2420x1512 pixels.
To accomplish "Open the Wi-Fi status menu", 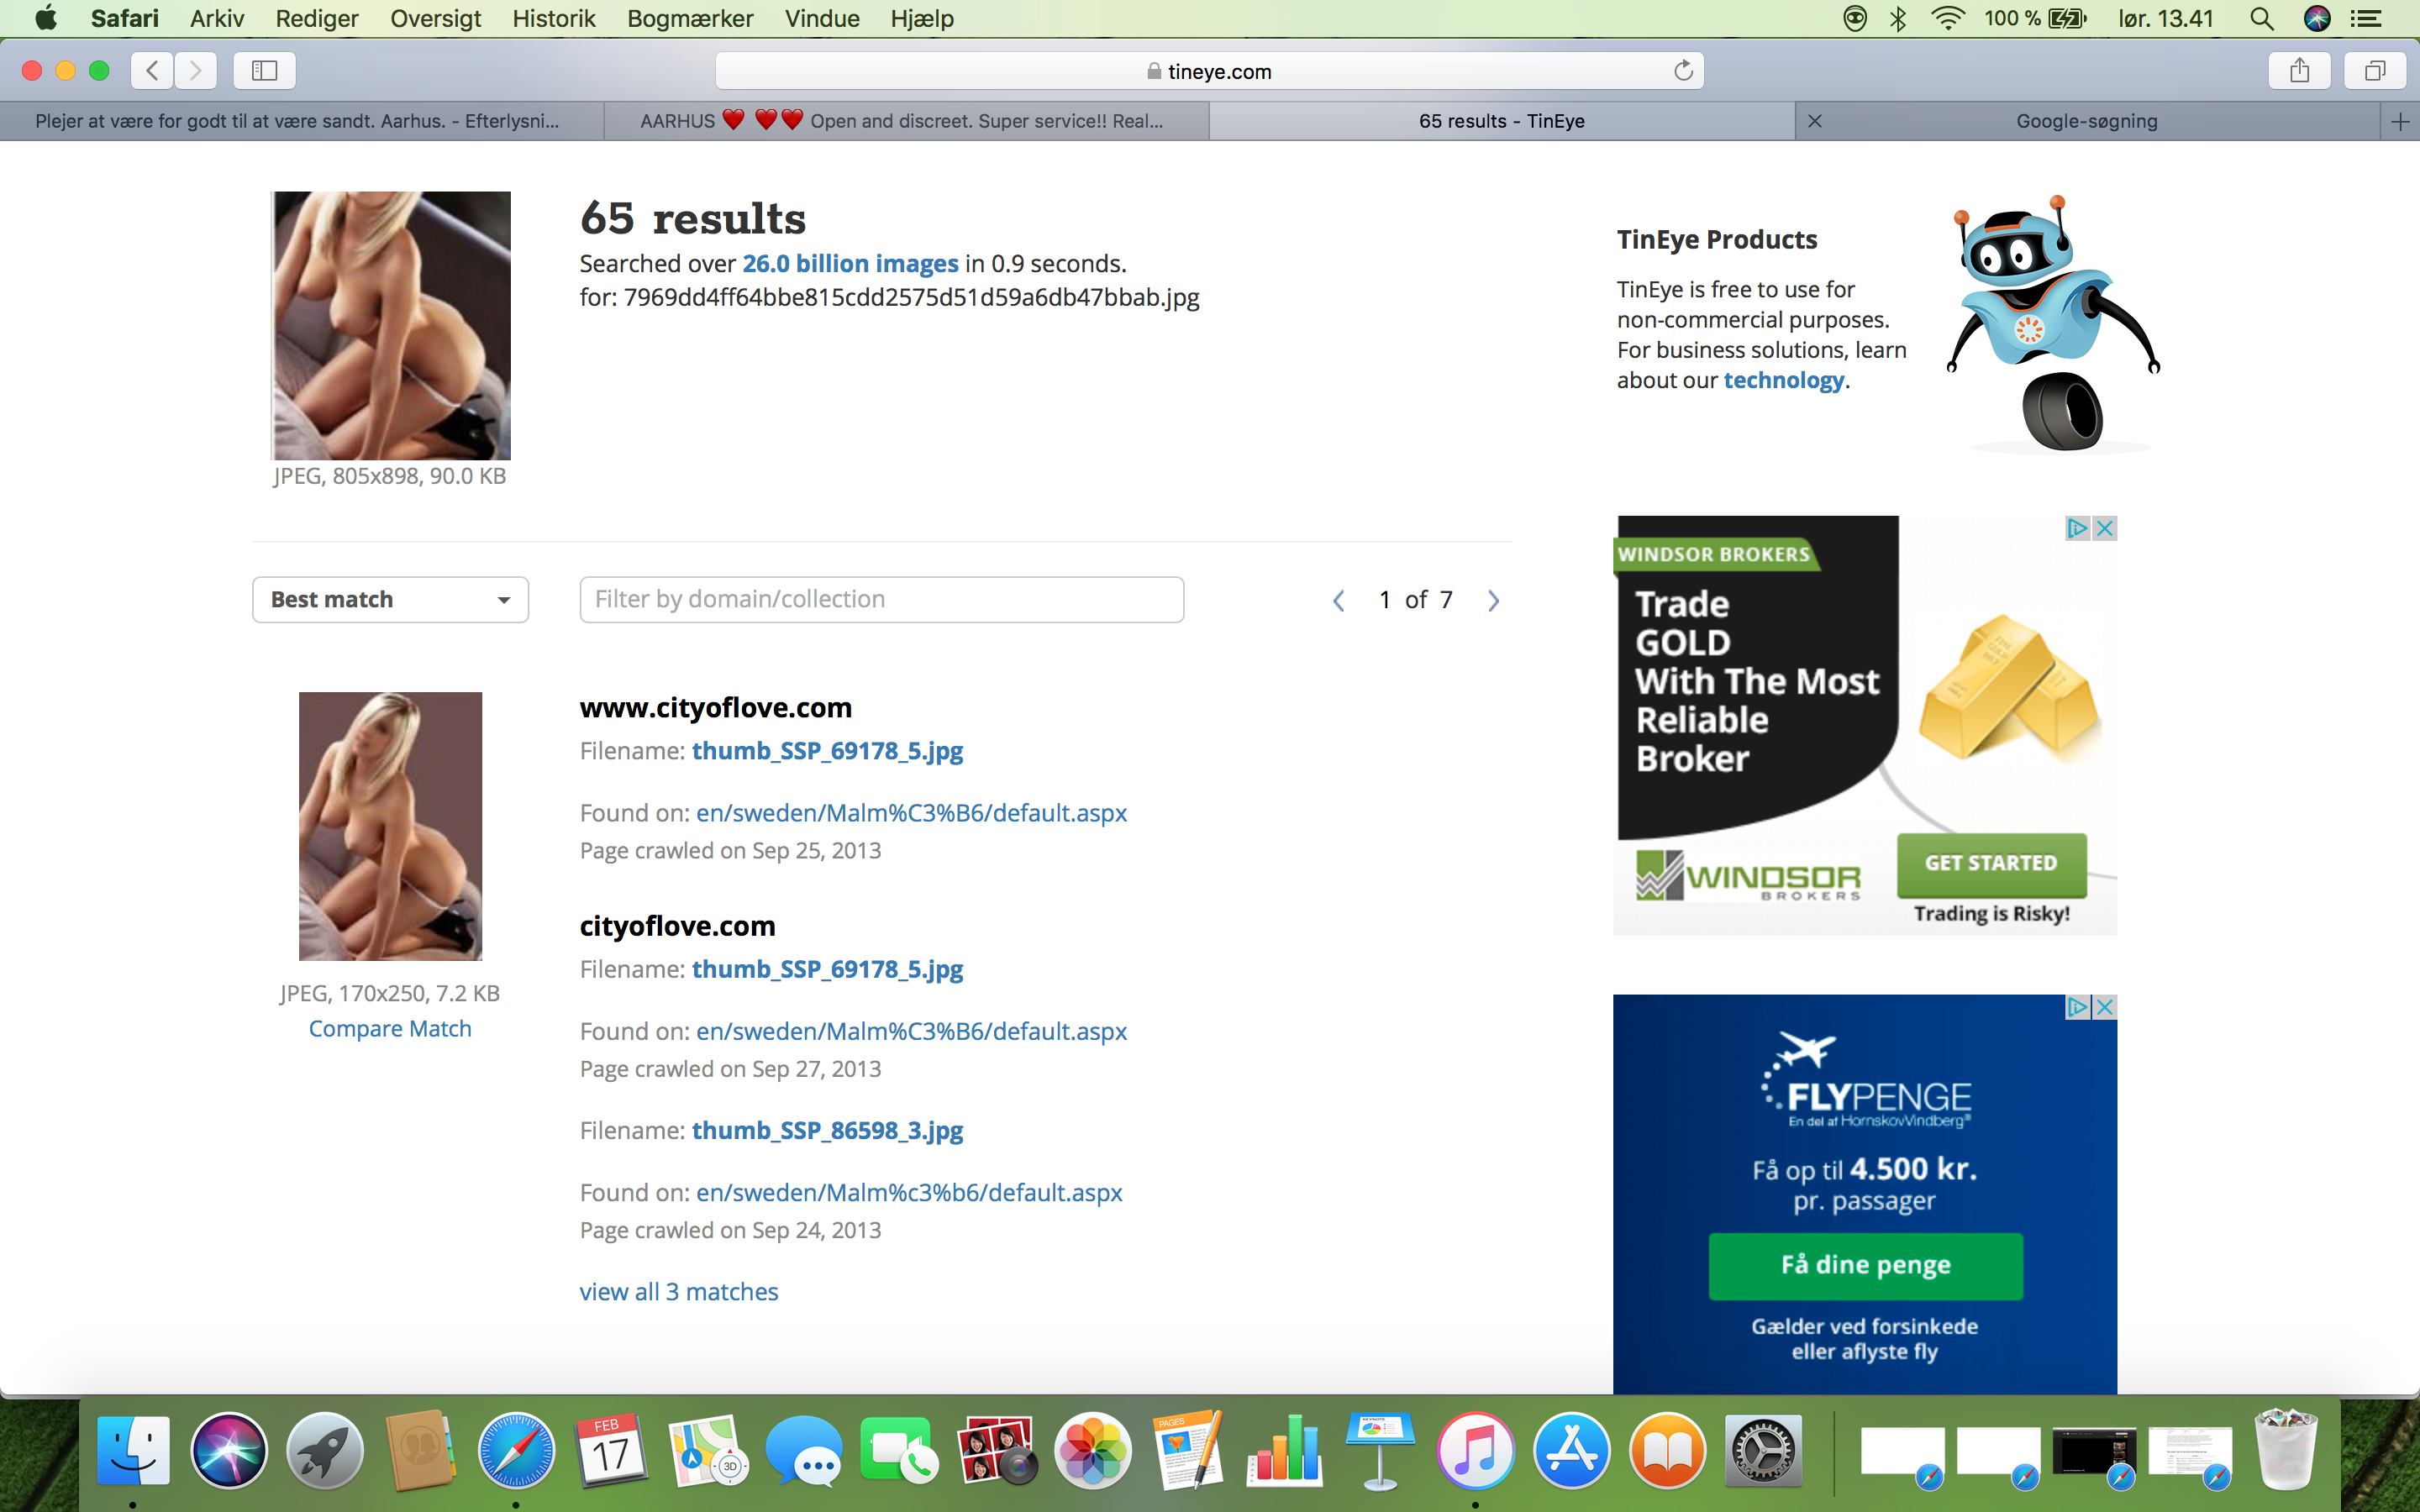I will [x=1947, y=18].
